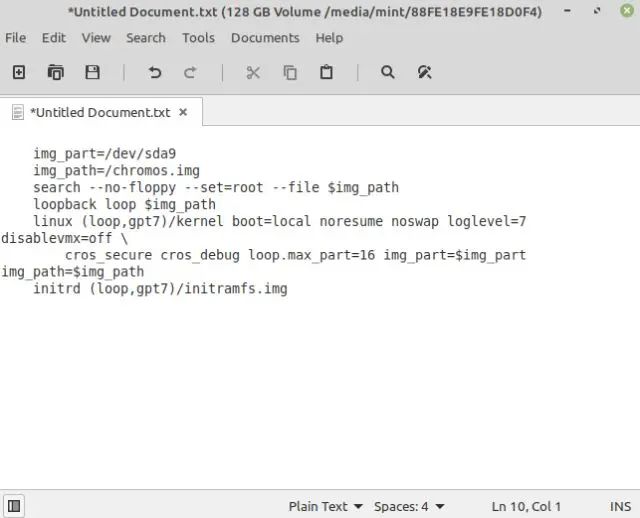
Task: Open the Documents menu
Action: (265, 38)
